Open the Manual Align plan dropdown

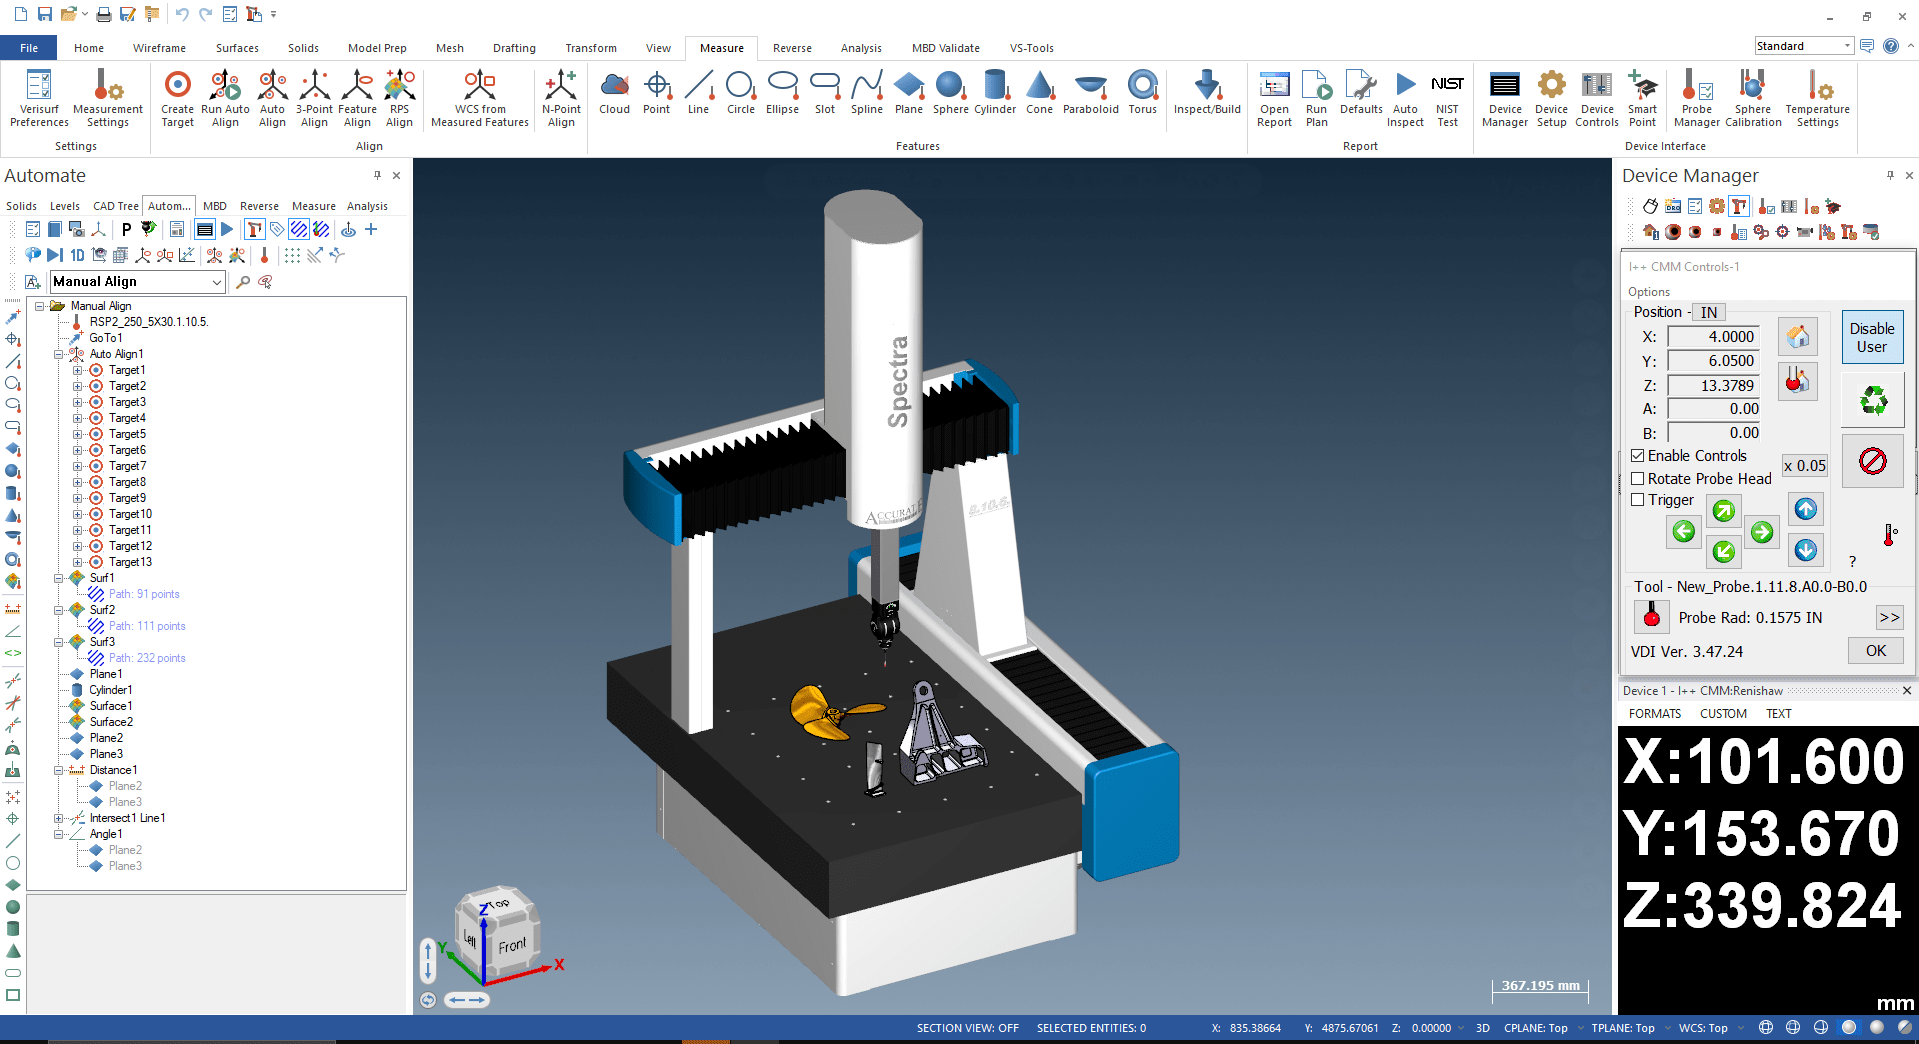click(216, 282)
